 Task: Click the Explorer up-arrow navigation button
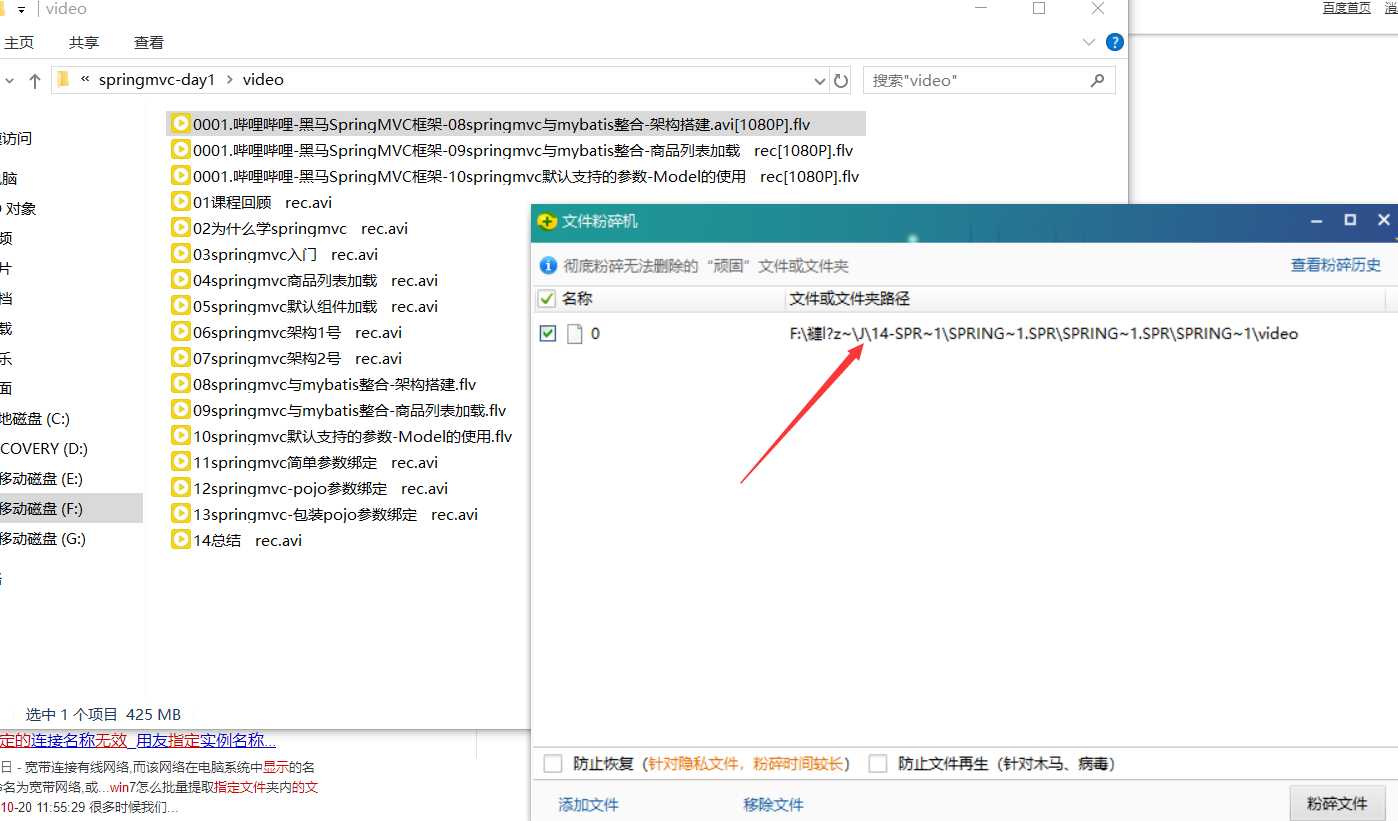tap(35, 80)
